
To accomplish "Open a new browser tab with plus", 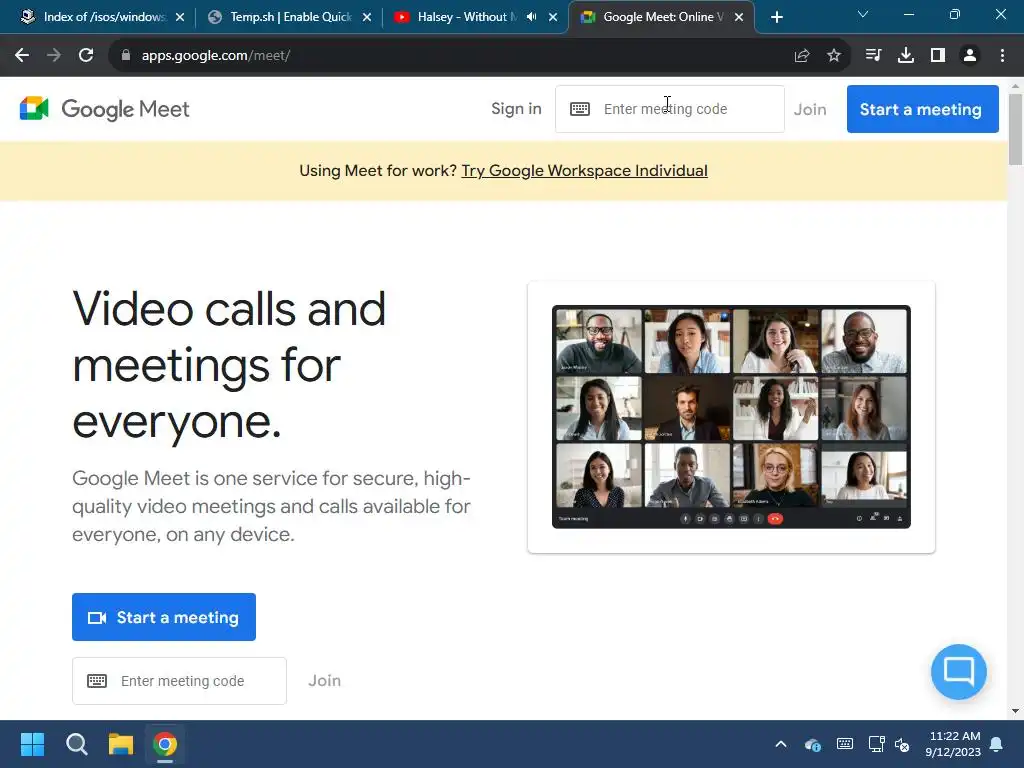I will pyautogui.click(x=776, y=17).
